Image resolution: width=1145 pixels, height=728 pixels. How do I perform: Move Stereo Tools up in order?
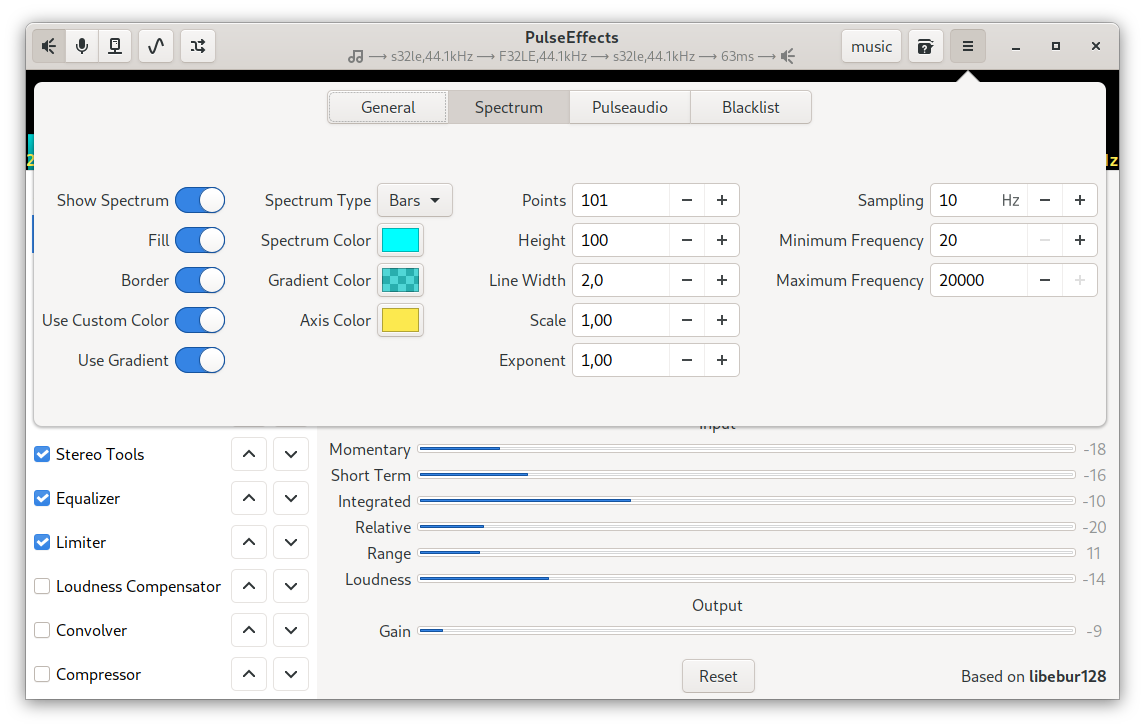click(249, 454)
